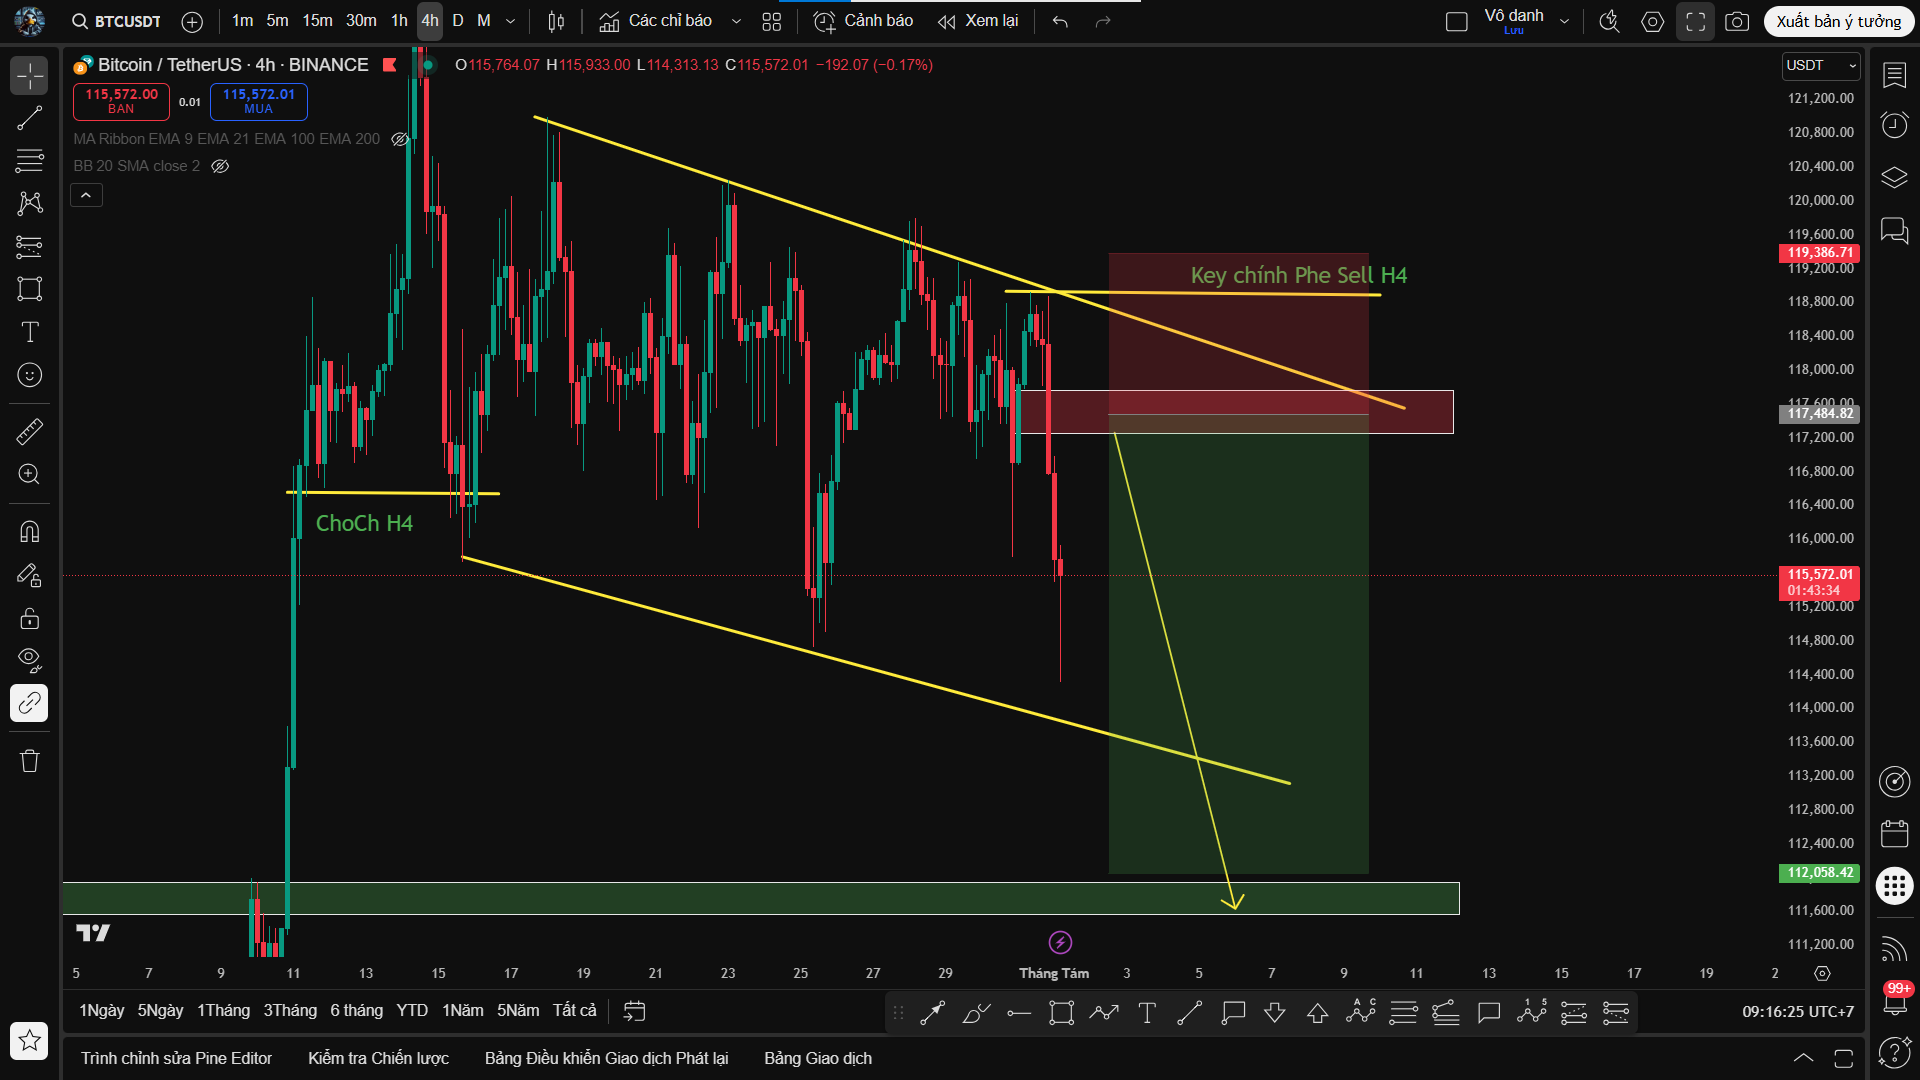Set range to 3Tháng
Viewport: 1920px width, 1080px height.
click(290, 1011)
